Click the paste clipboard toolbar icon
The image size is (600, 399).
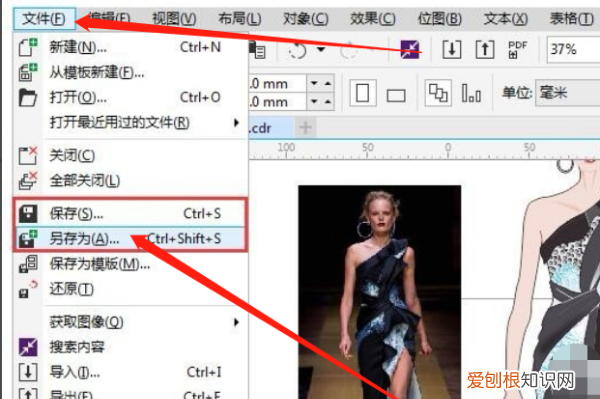[257, 49]
